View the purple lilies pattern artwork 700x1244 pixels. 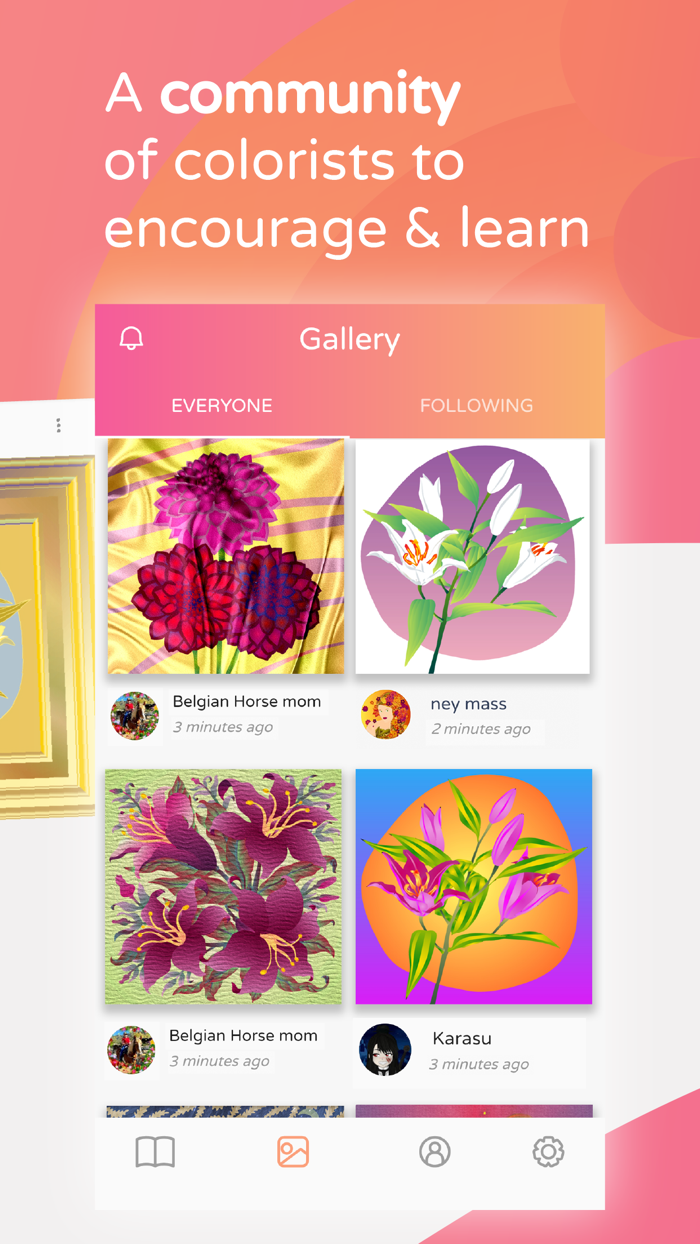[224, 887]
